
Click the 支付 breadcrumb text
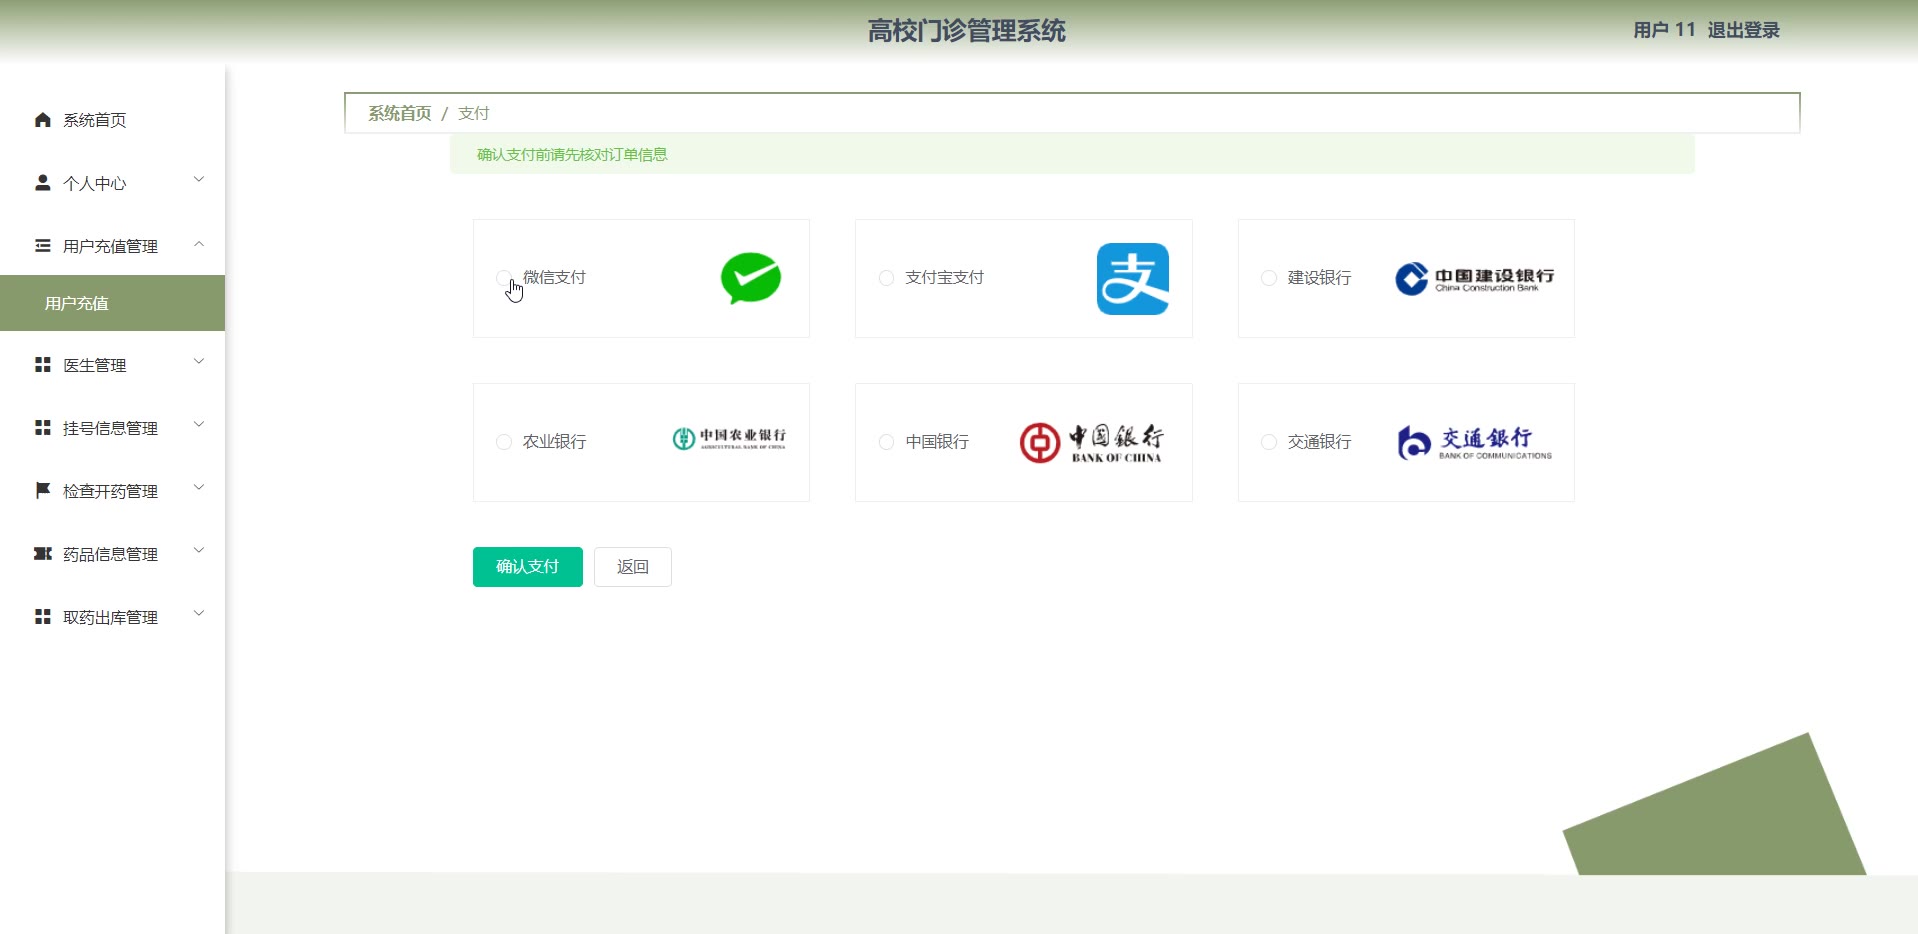[474, 113]
